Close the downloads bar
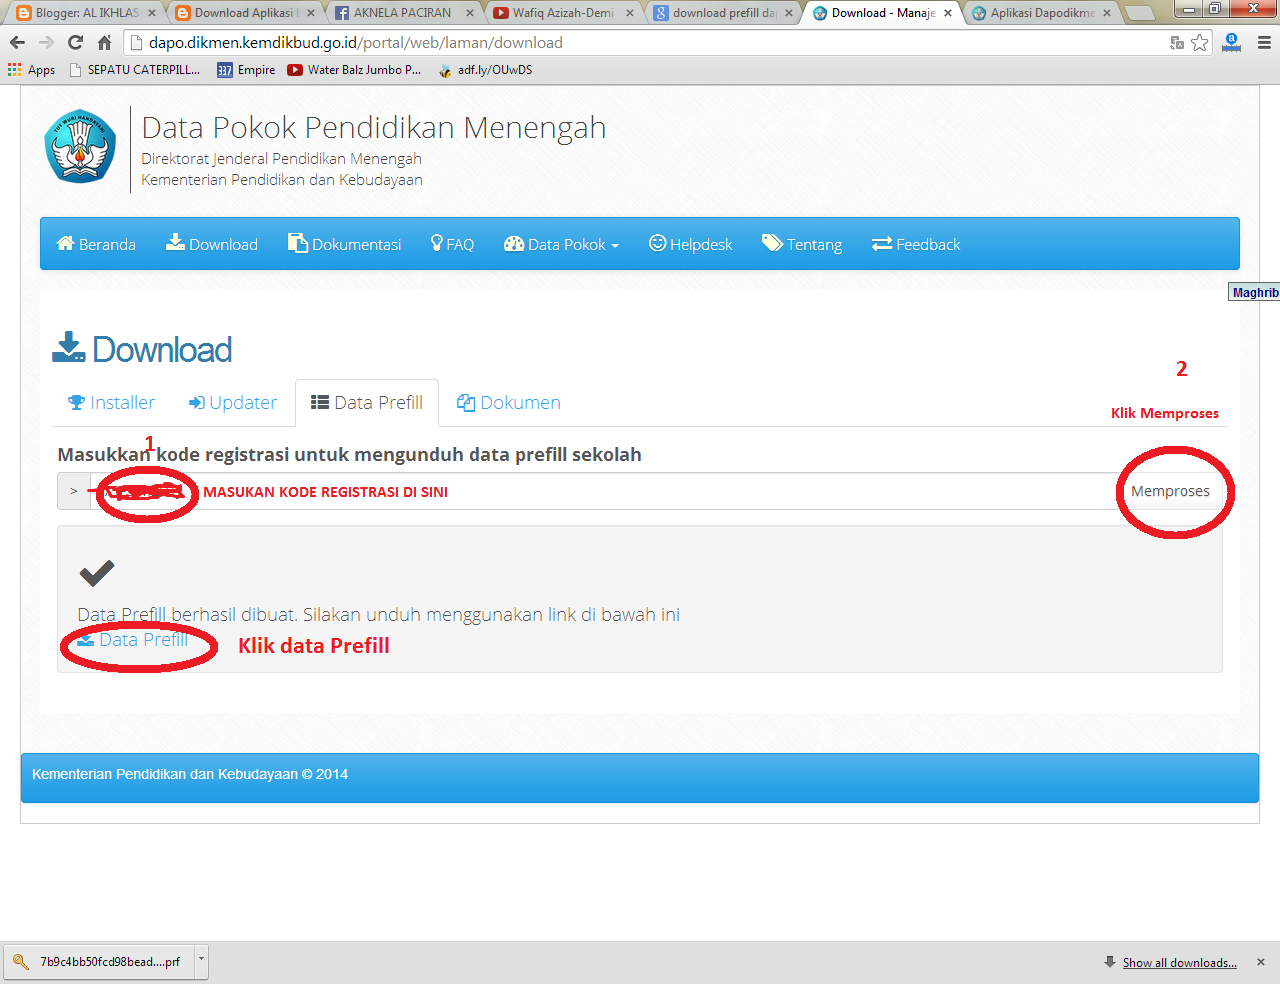Viewport: 1280px width, 984px height. (x=1261, y=962)
